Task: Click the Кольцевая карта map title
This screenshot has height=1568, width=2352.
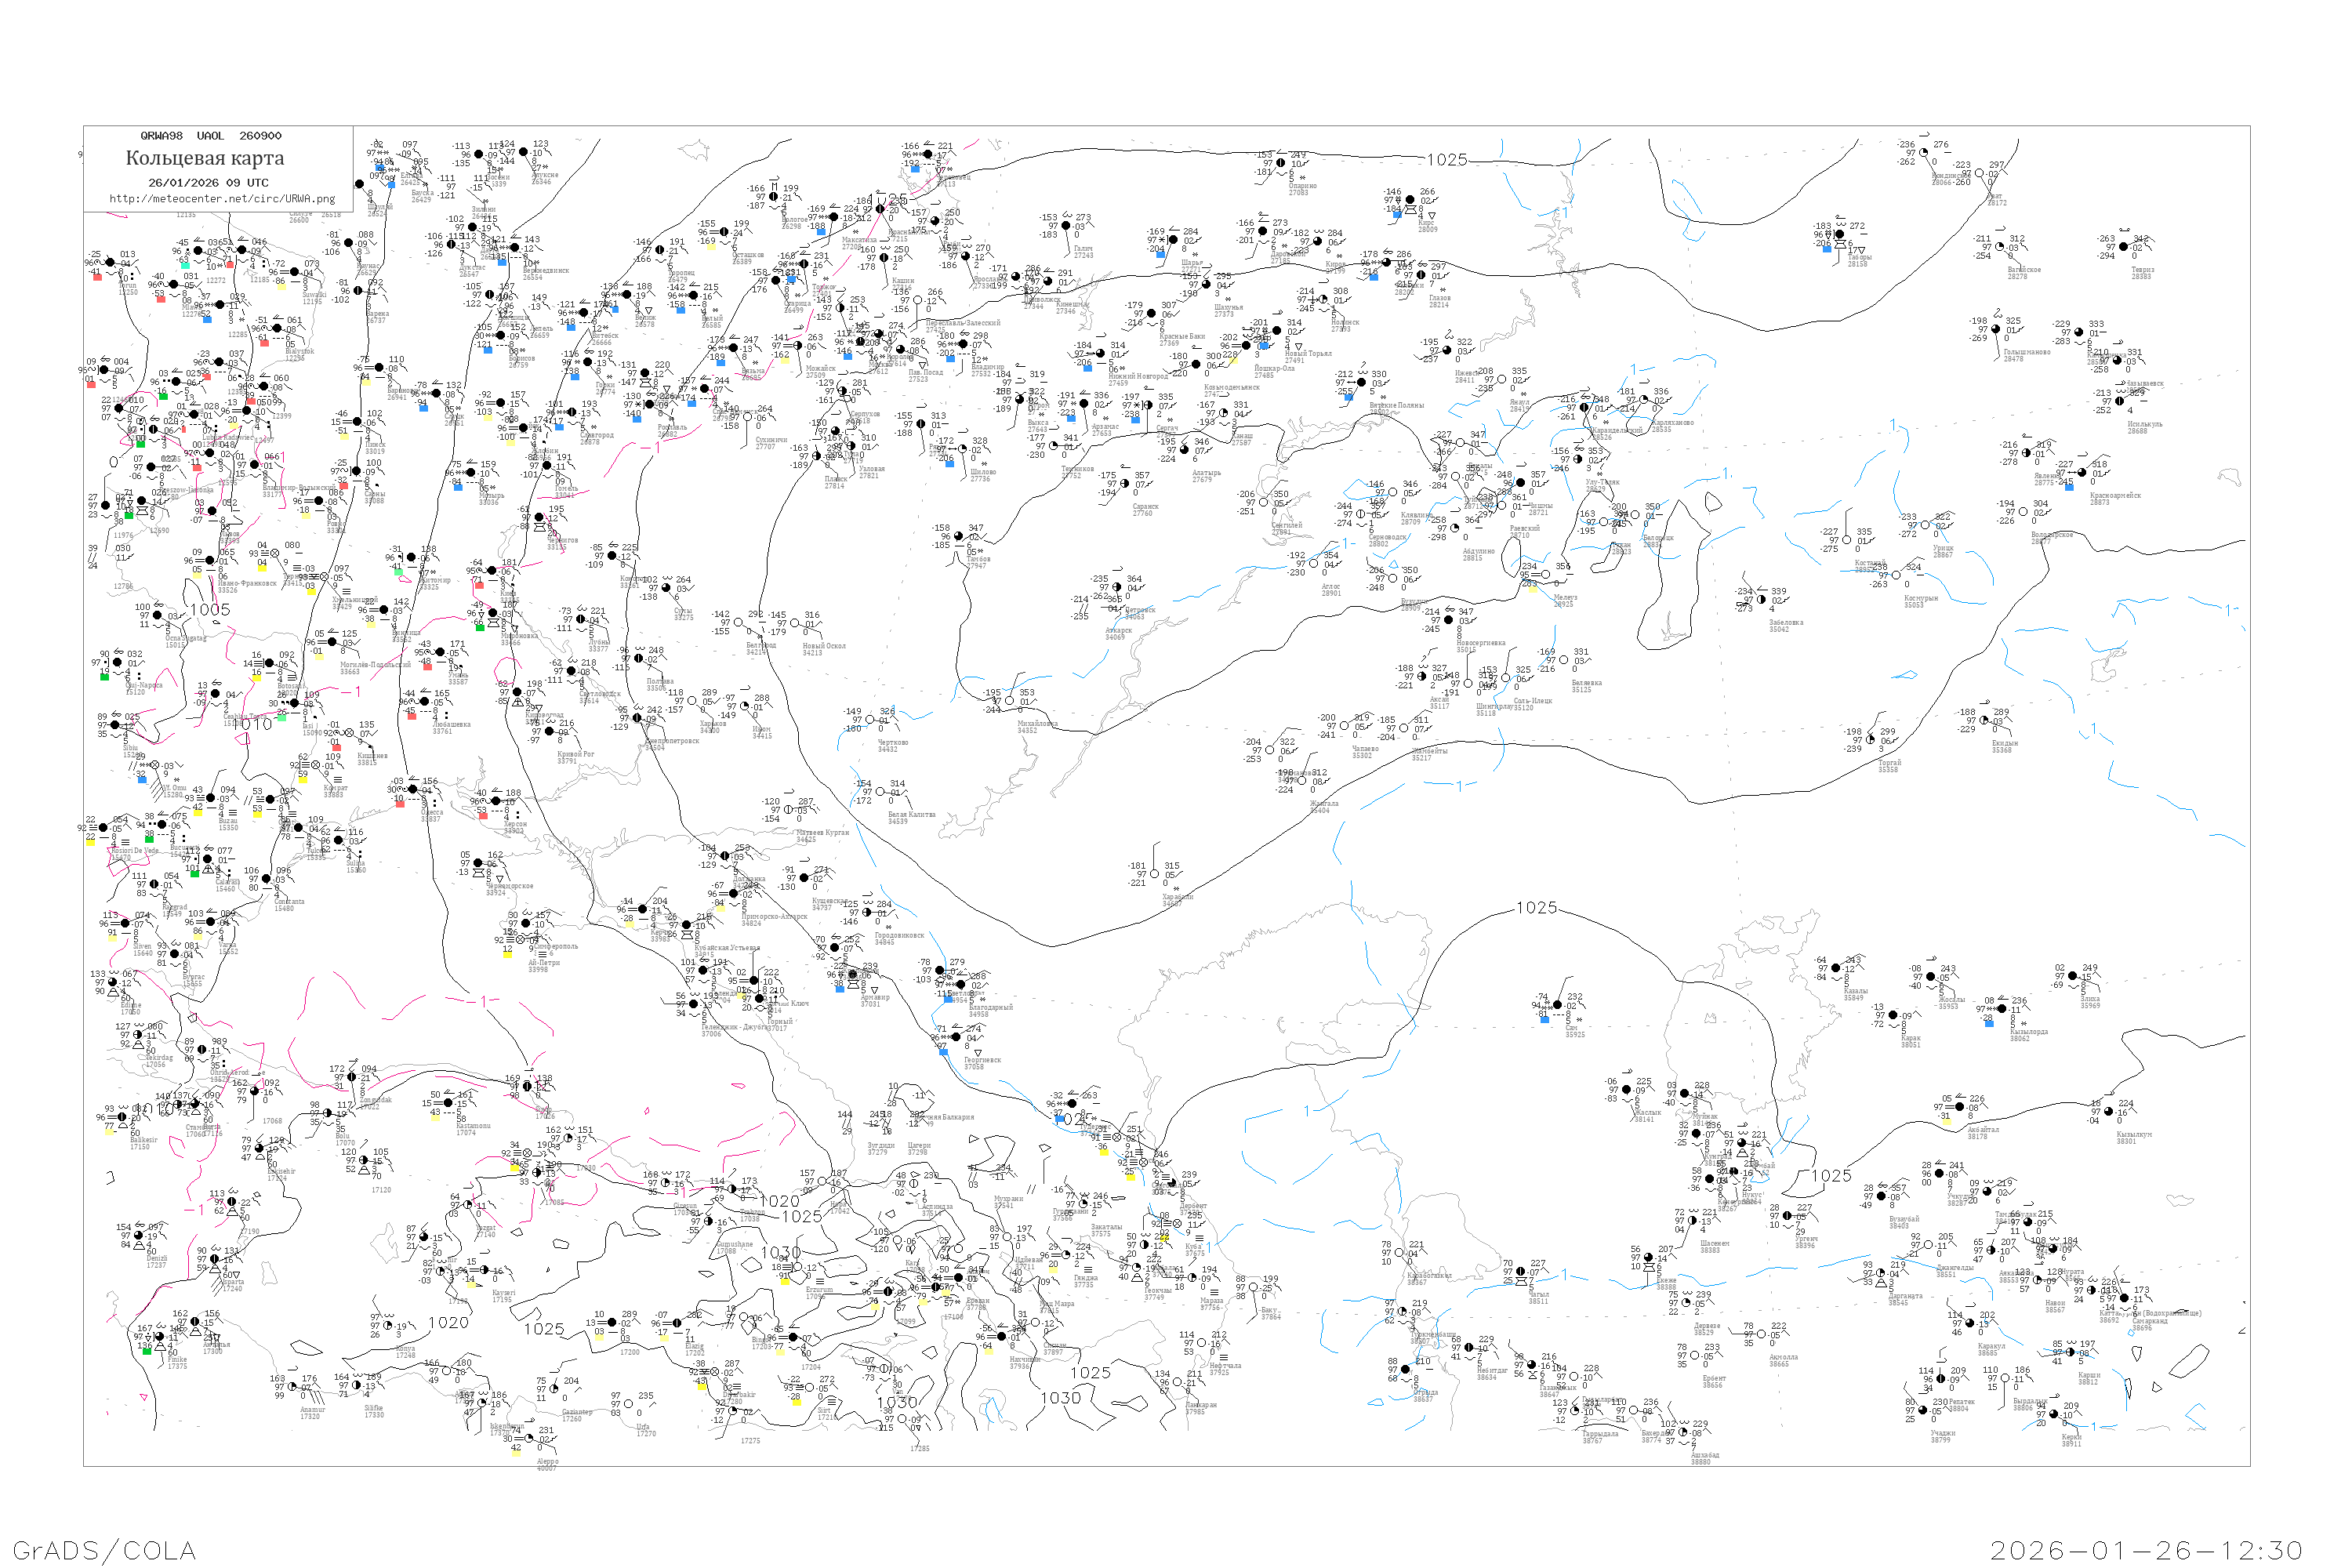Action: pyautogui.click(x=205, y=158)
